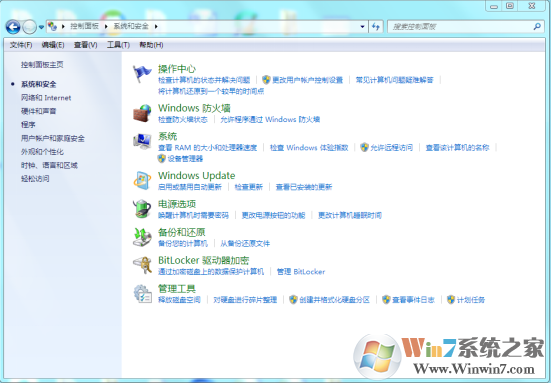The image size is (551, 383).
Task: Click 查看该计算机的名称 link
Action: click(x=457, y=148)
